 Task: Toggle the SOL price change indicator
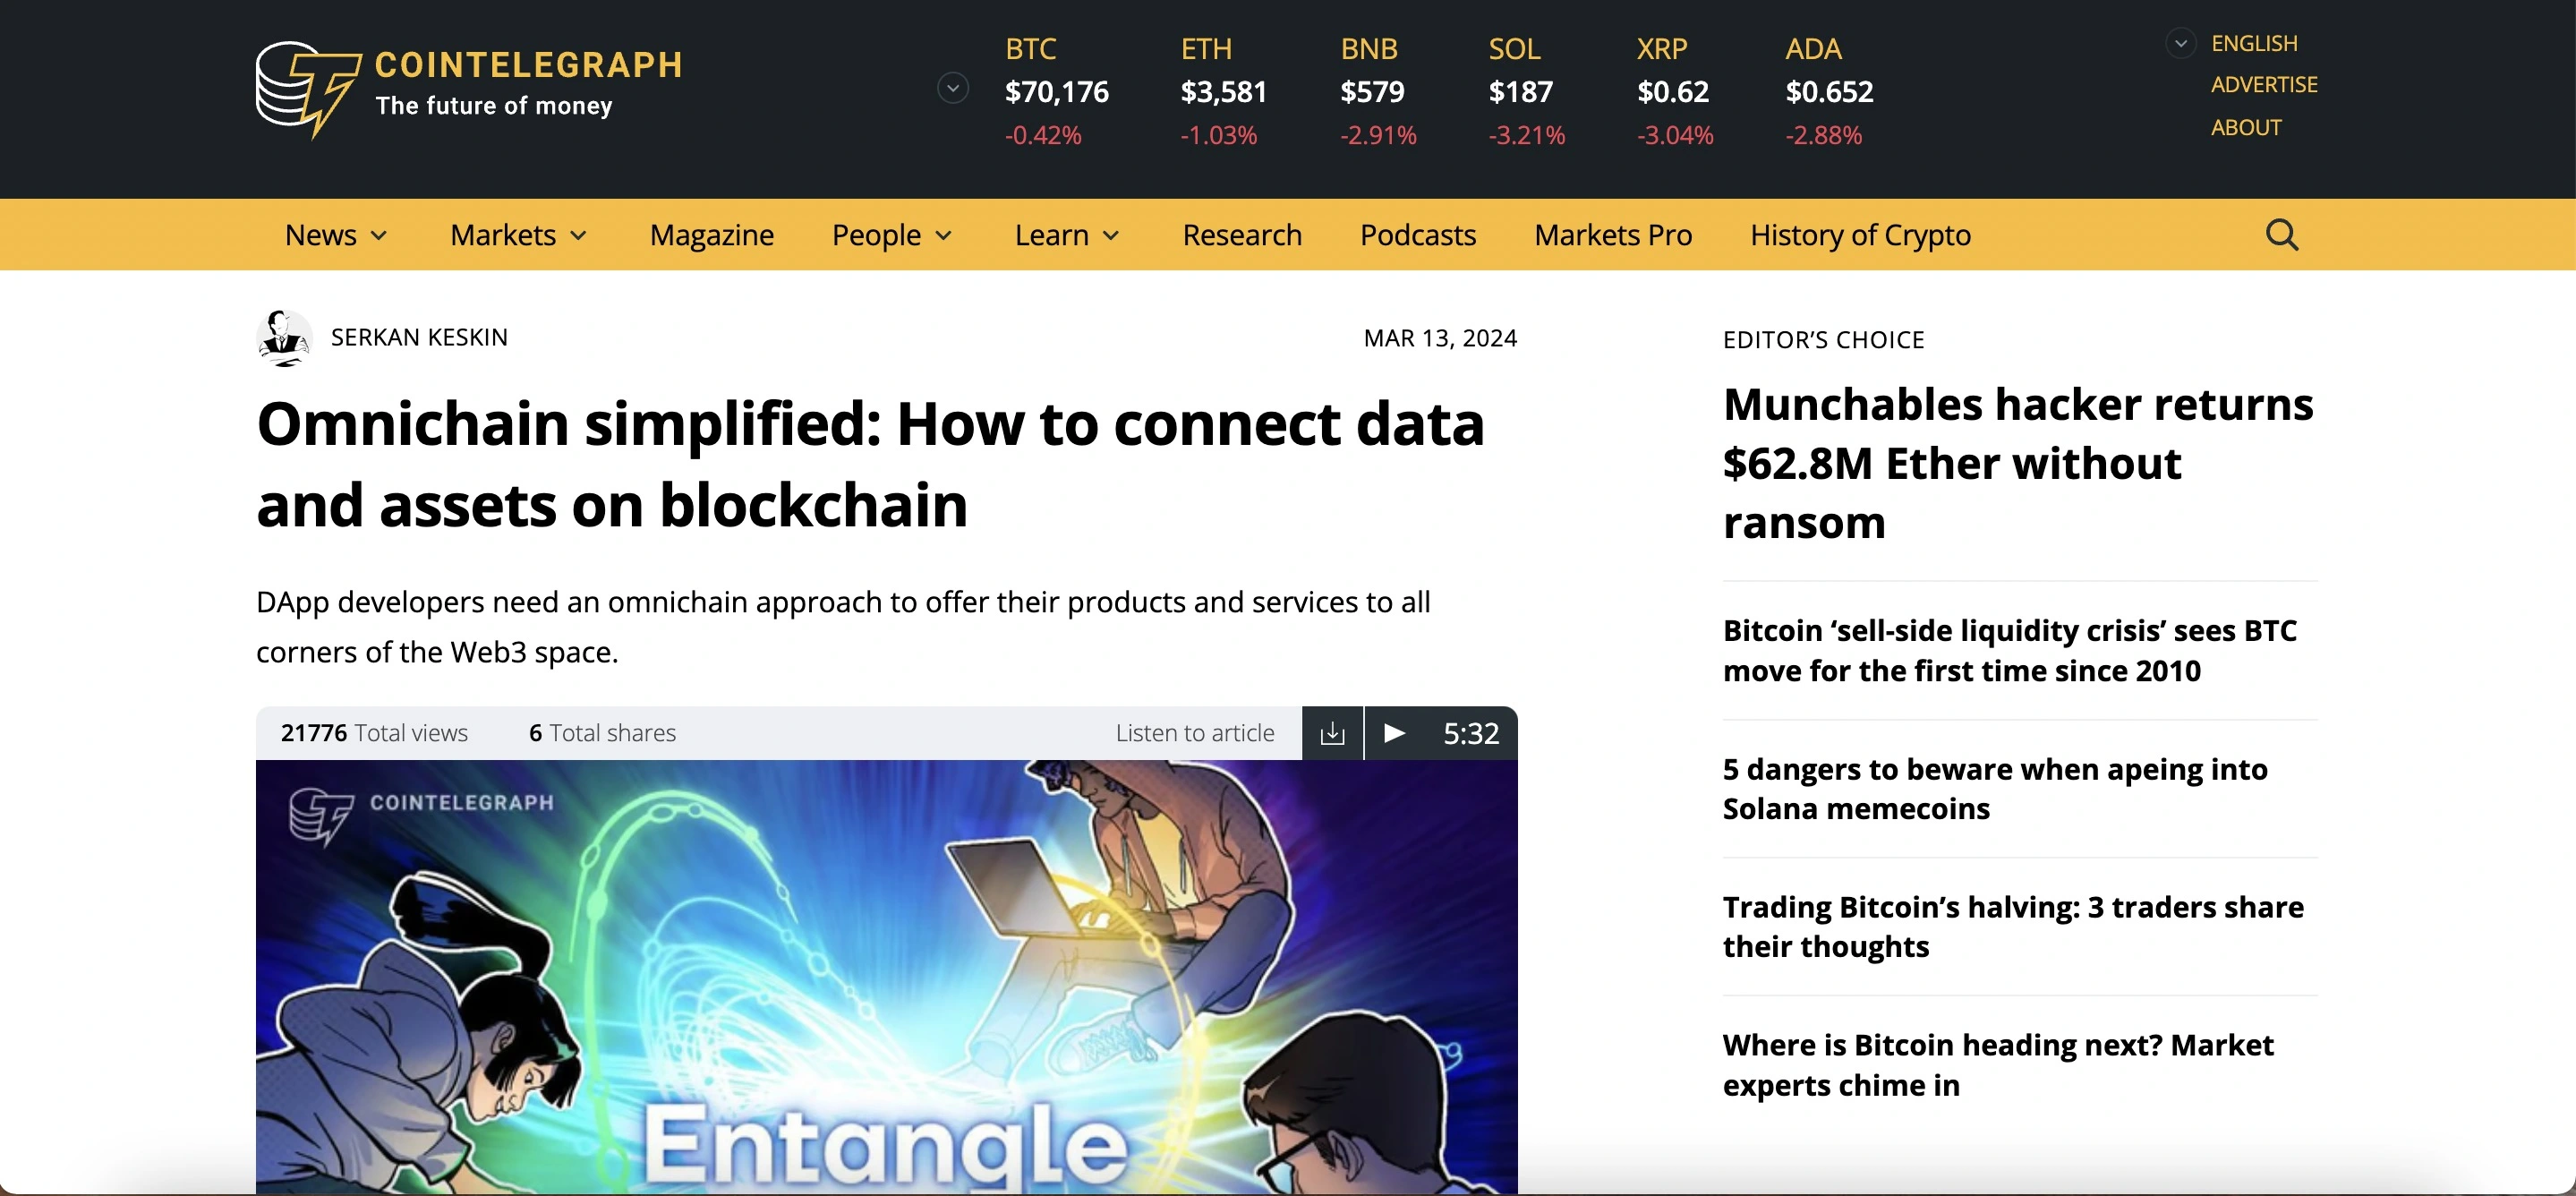pyautogui.click(x=1526, y=134)
